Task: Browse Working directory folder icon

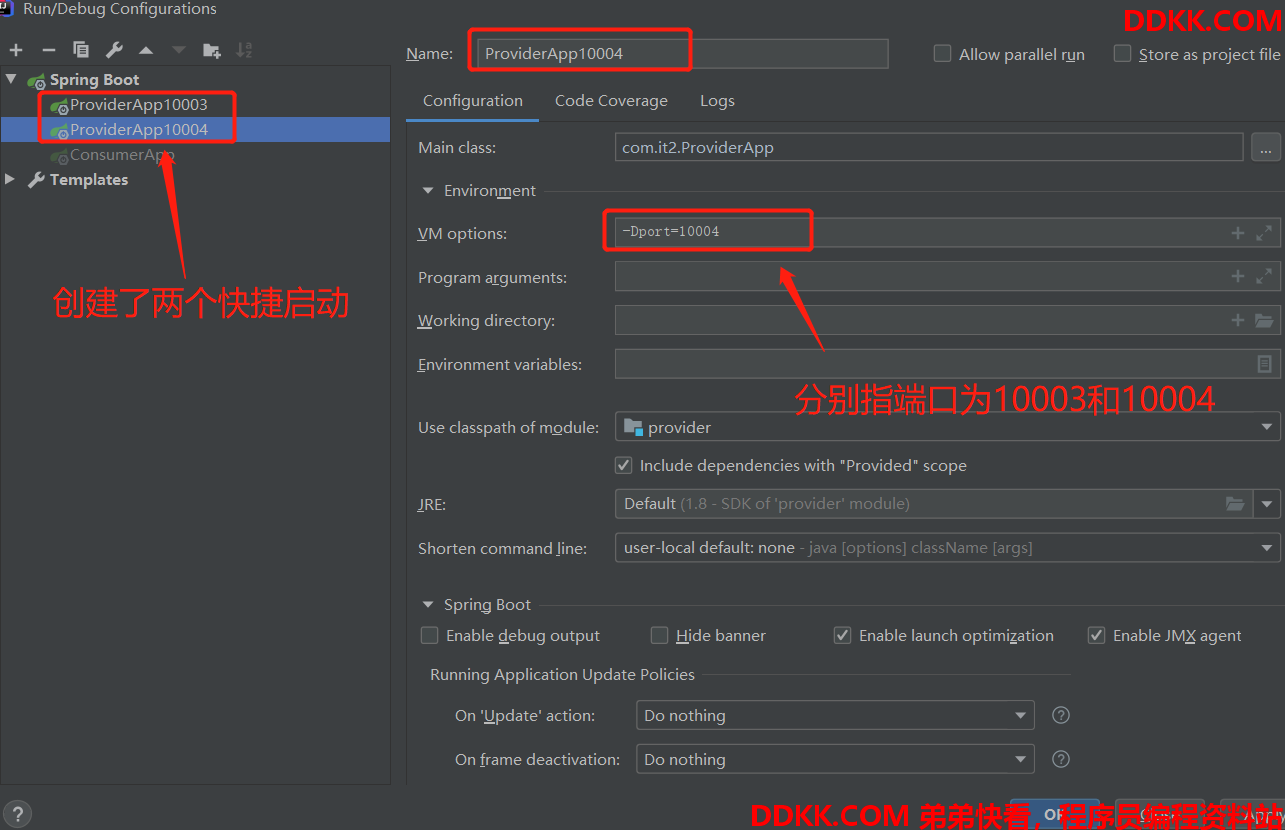Action: click(1264, 320)
